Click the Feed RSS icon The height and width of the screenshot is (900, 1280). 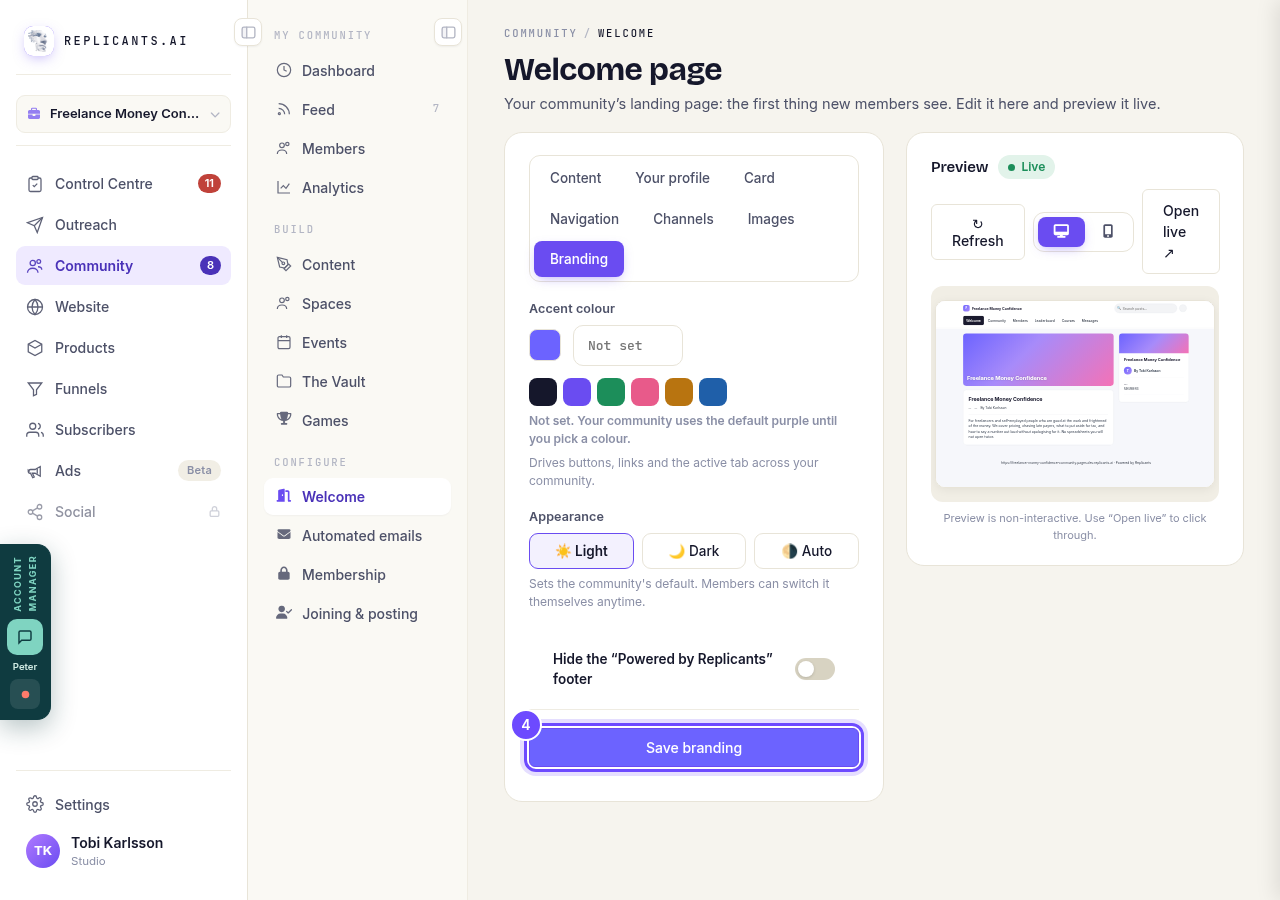(x=284, y=109)
